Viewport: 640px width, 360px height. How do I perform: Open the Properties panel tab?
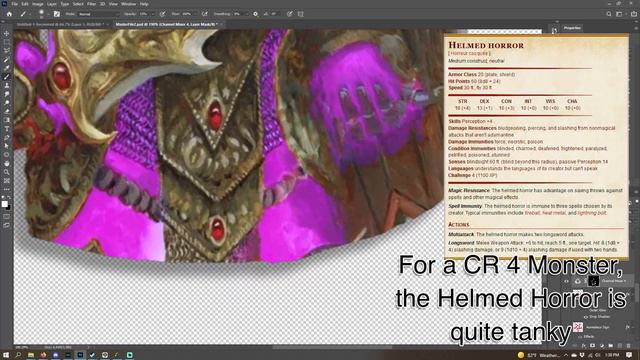point(572,28)
